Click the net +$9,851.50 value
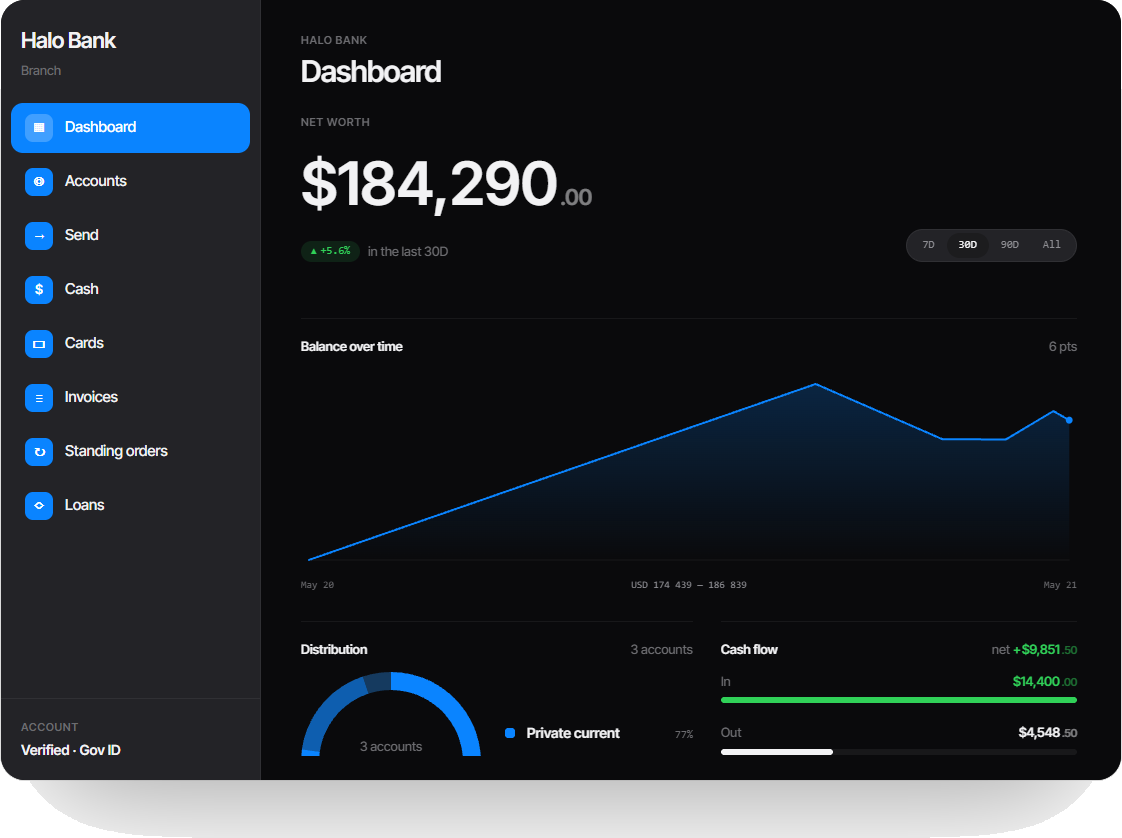The width and height of the screenshot is (1122, 838). (1034, 650)
